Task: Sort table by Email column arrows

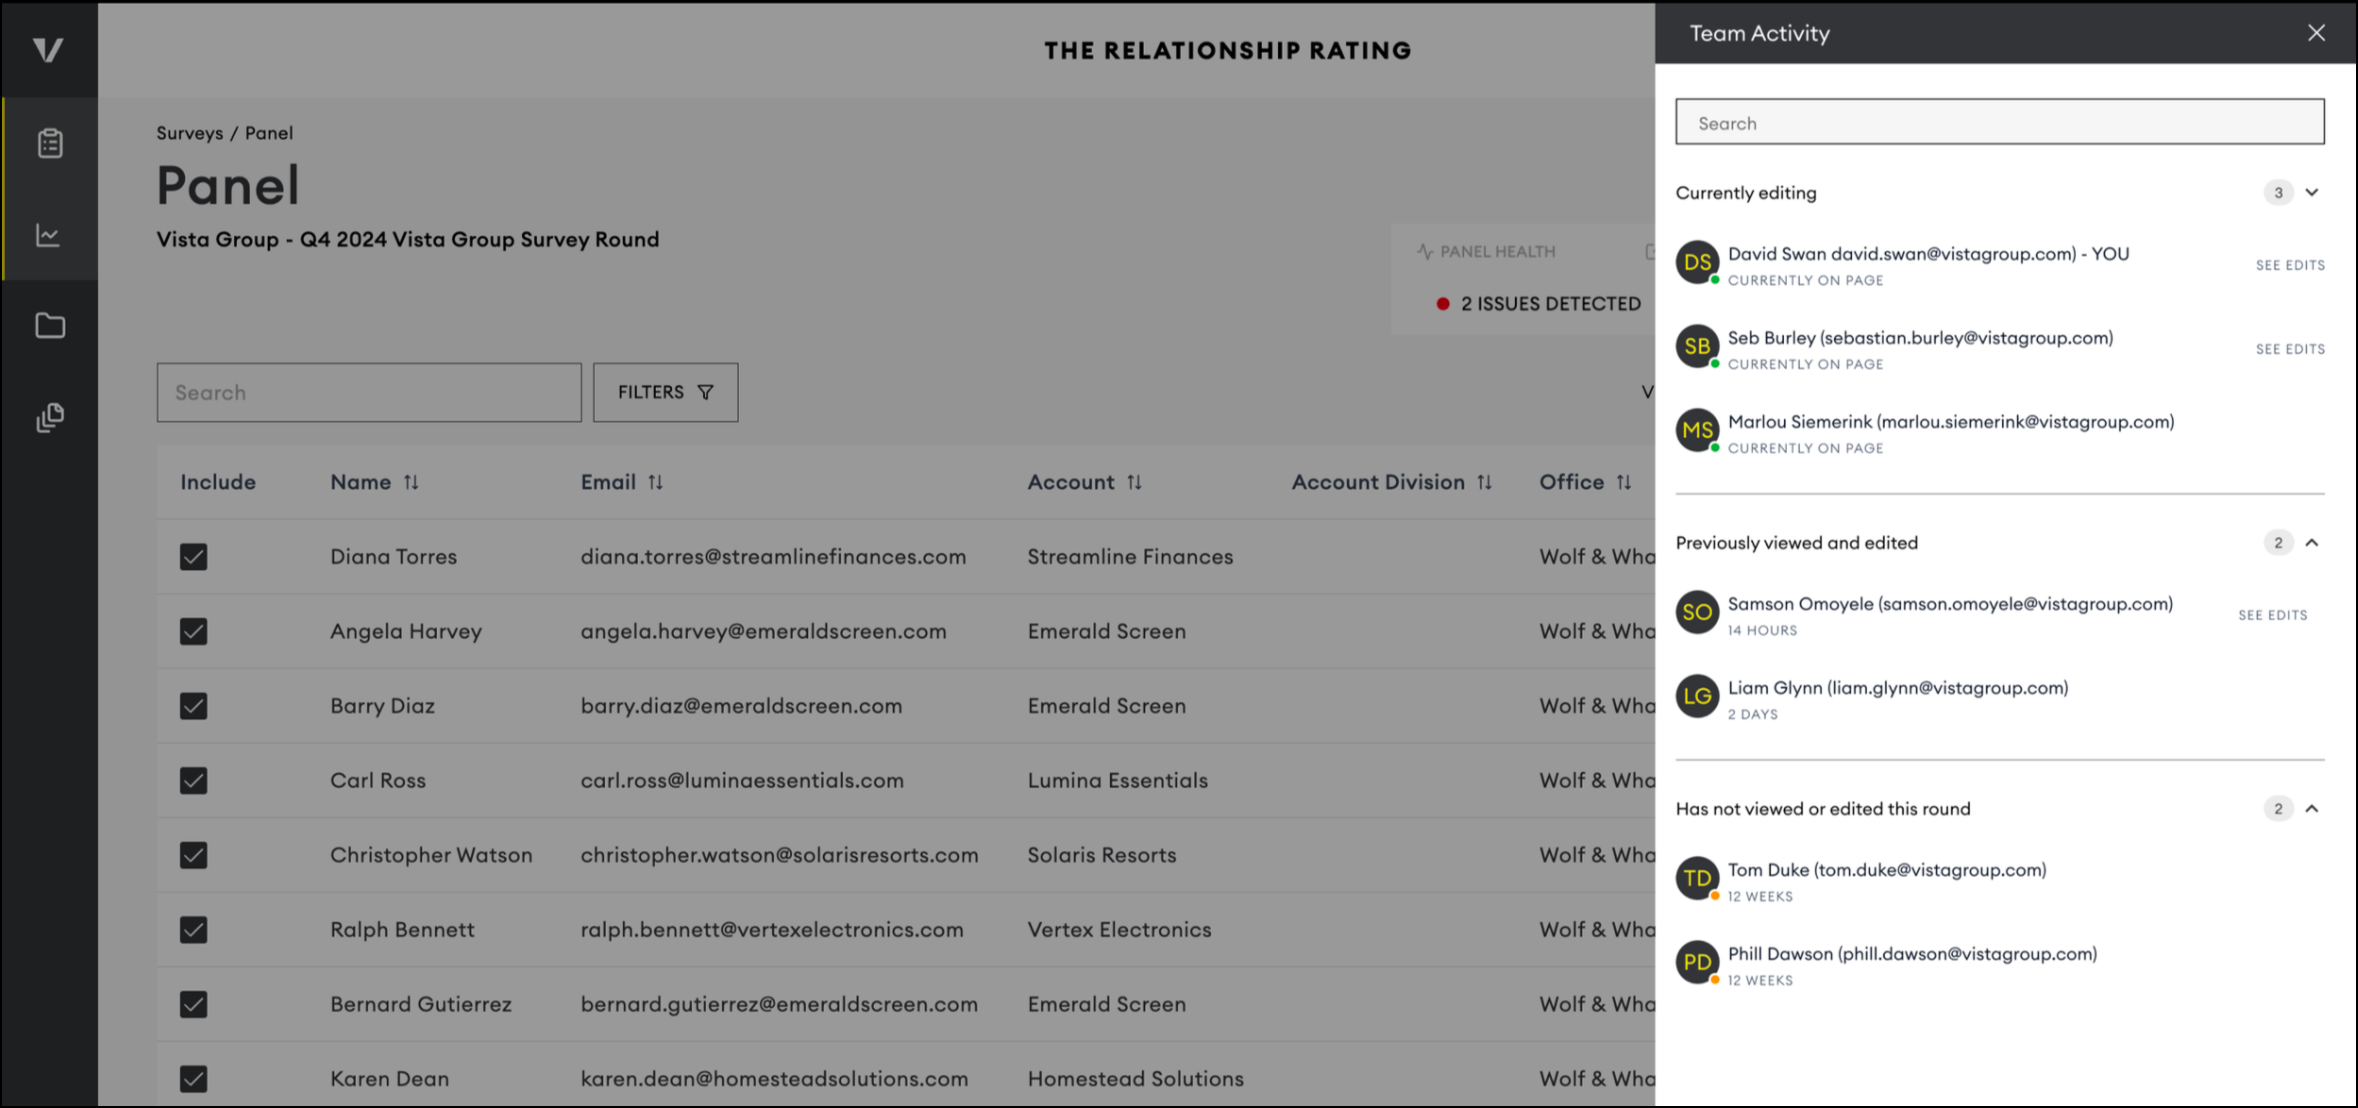Action: click(655, 482)
